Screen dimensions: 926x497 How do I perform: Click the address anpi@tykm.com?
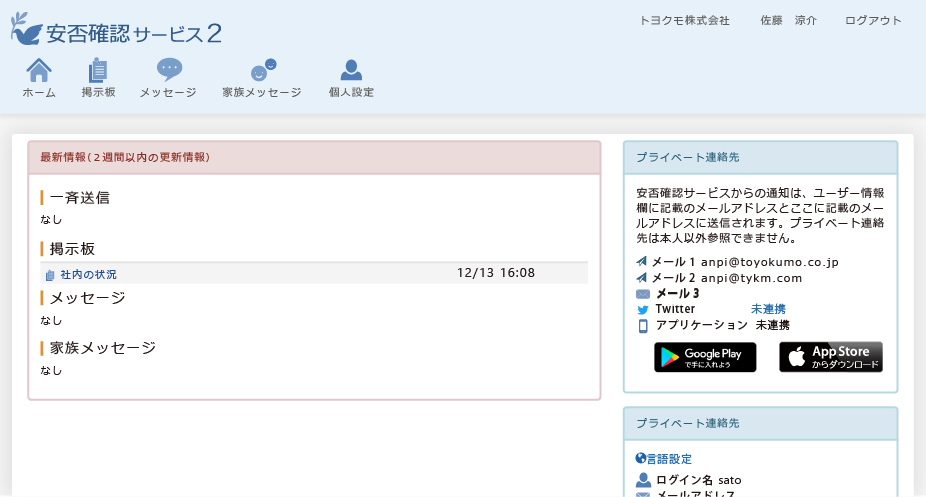pos(751,278)
